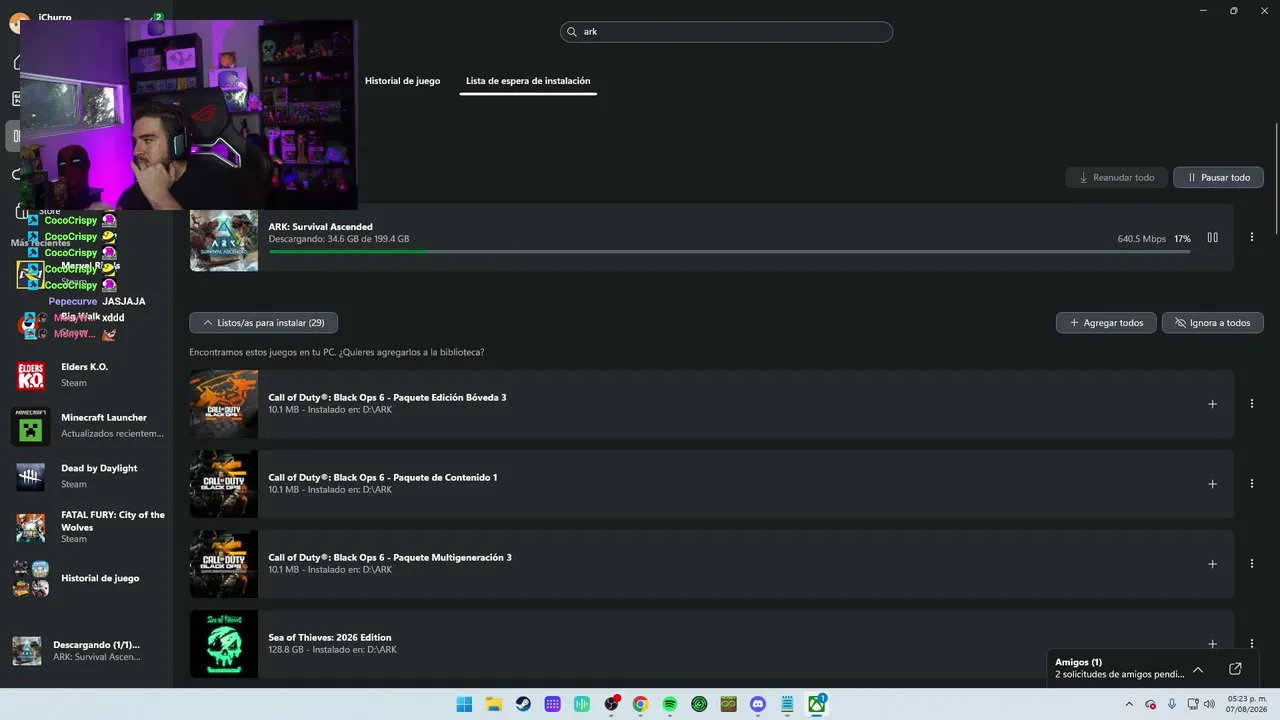Viewport: 1280px width, 720px height.
Task: Click the search field containing "ark"
Action: tap(726, 32)
